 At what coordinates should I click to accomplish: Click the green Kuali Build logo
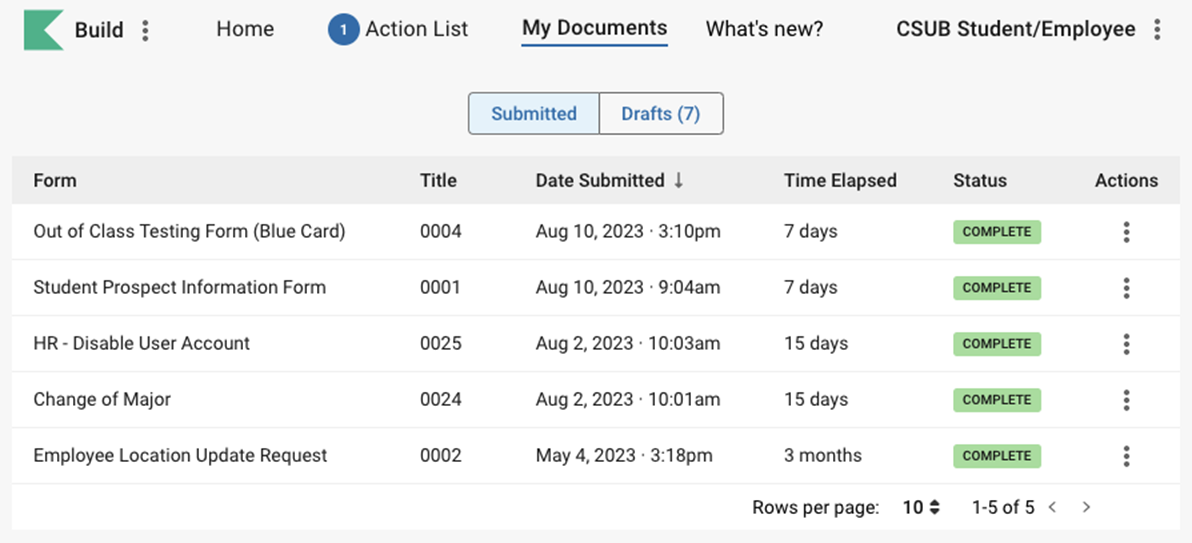43,30
